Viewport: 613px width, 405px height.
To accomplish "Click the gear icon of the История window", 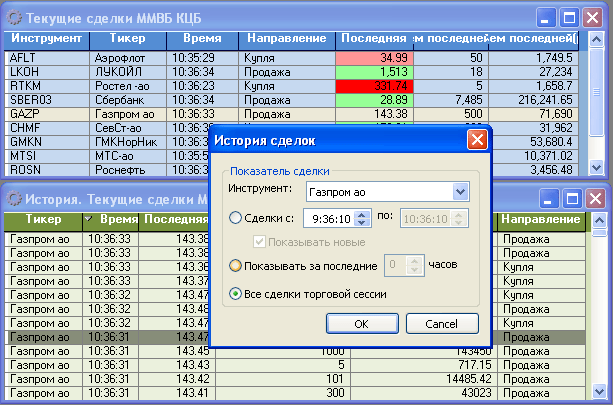I will click(15, 199).
